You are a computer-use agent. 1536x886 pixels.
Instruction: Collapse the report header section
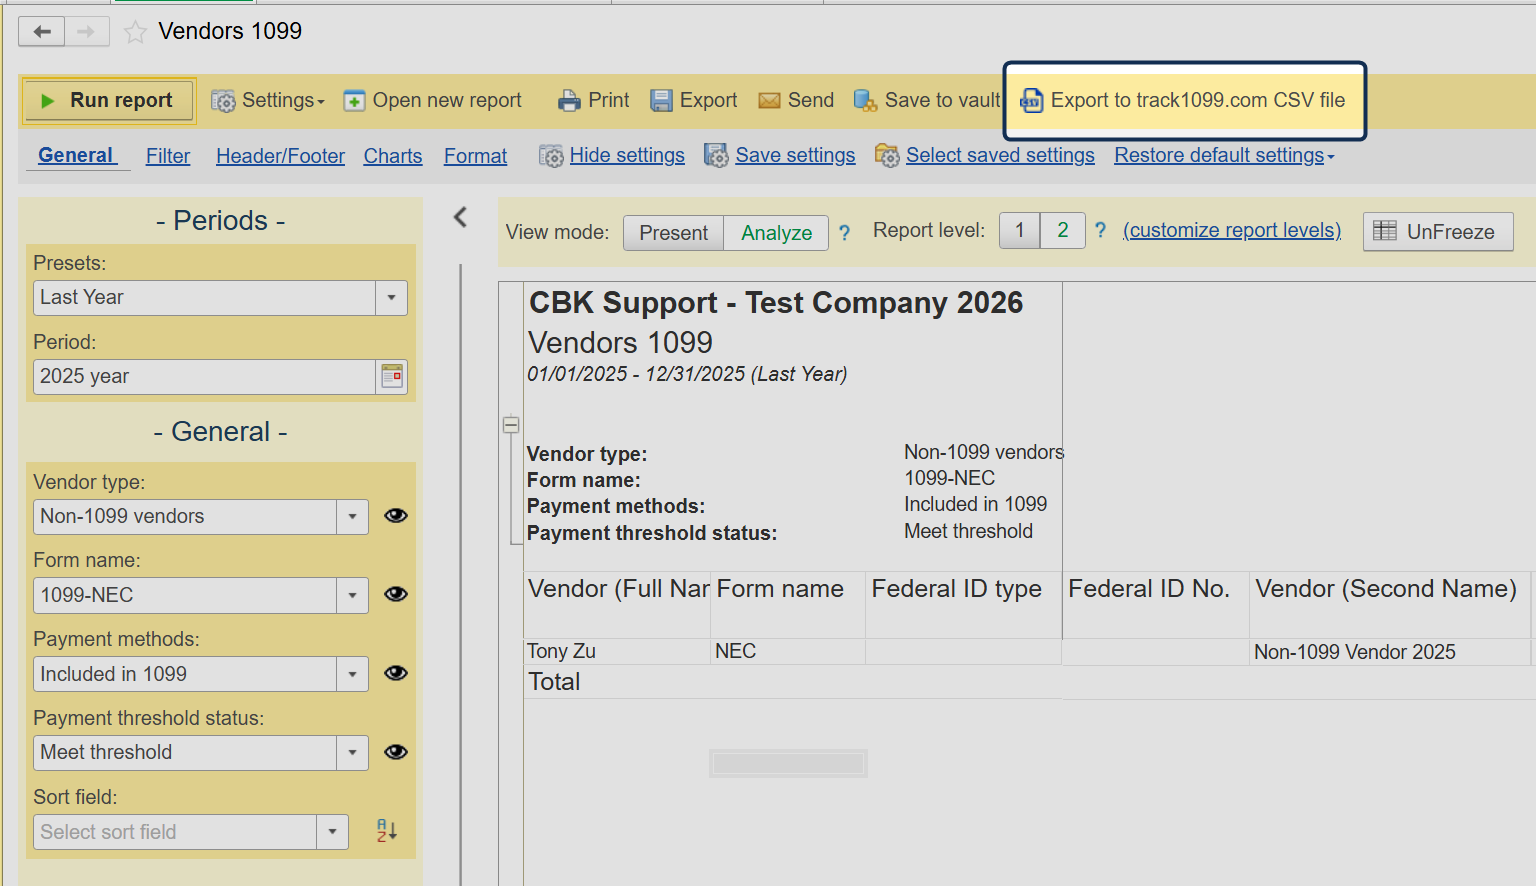click(x=511, y=425)
